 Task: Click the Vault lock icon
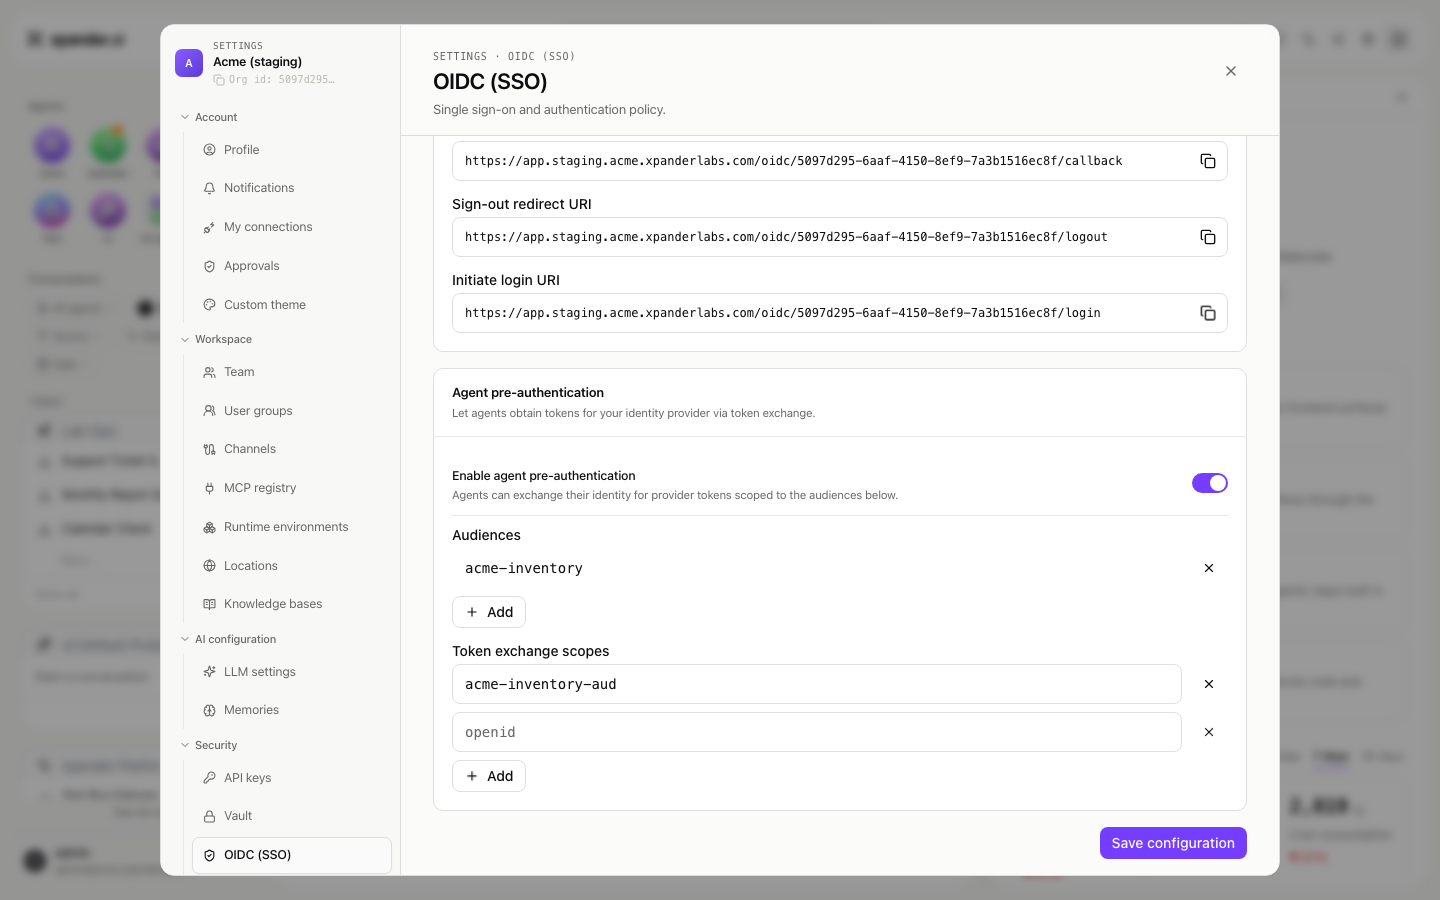[209, 816]
